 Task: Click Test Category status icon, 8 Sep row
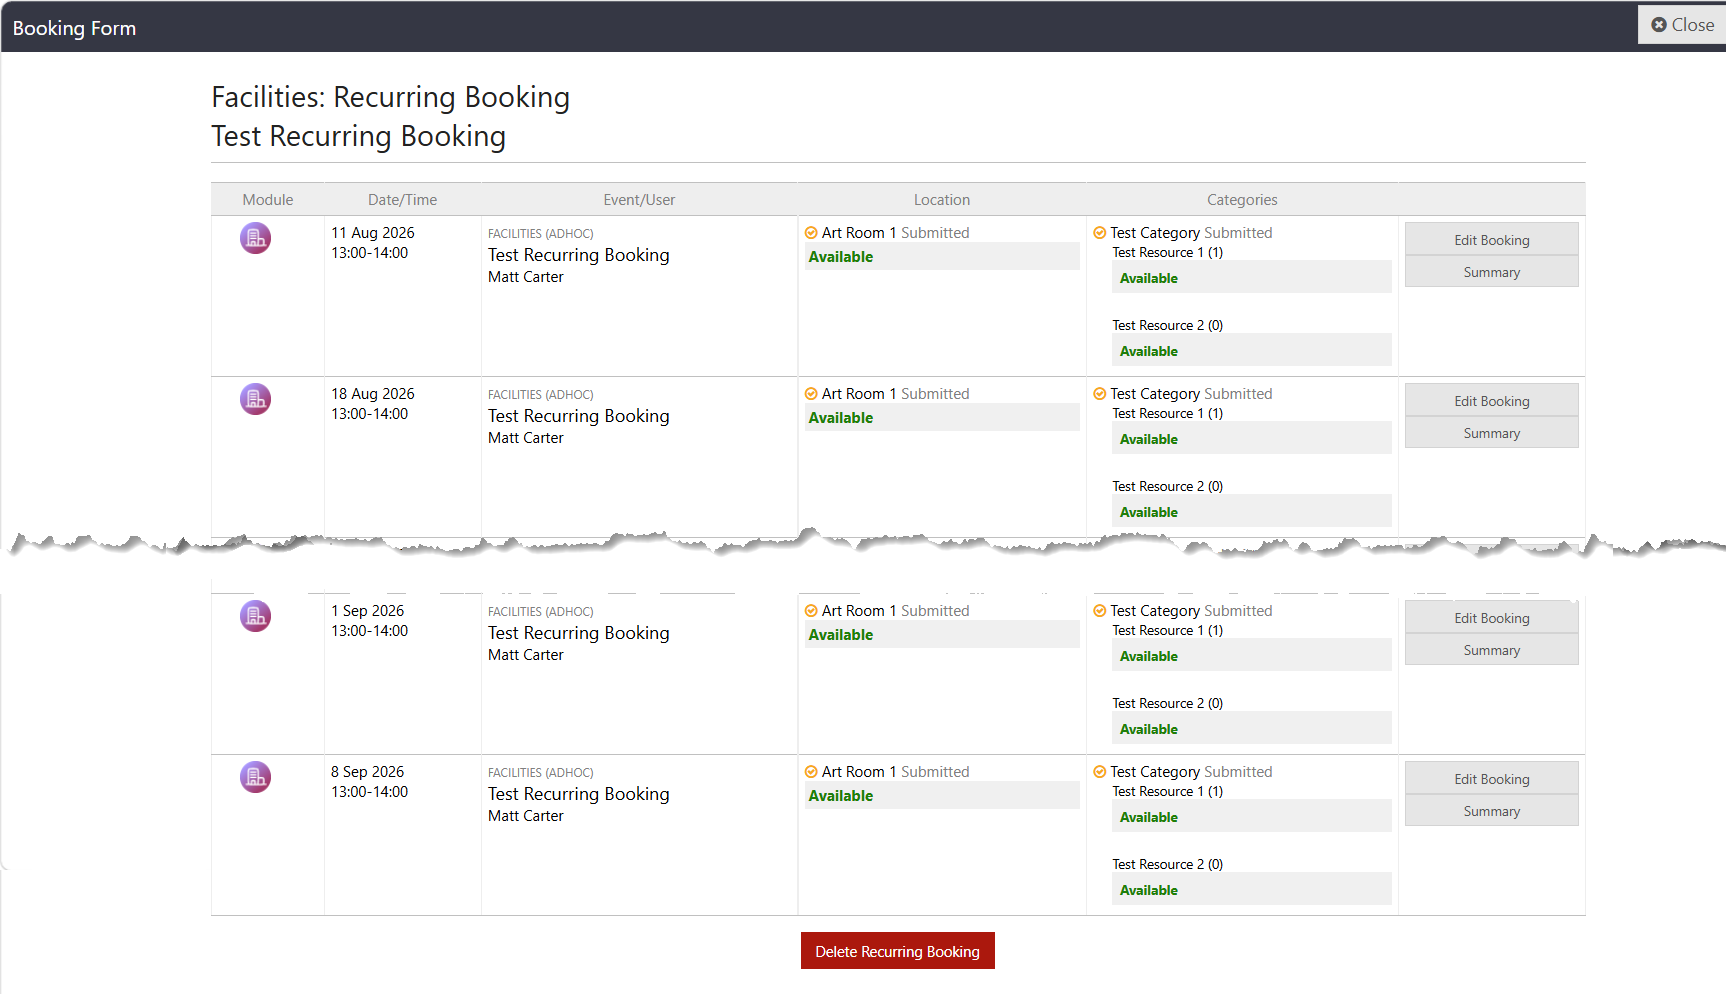[x=1100, y=772]
